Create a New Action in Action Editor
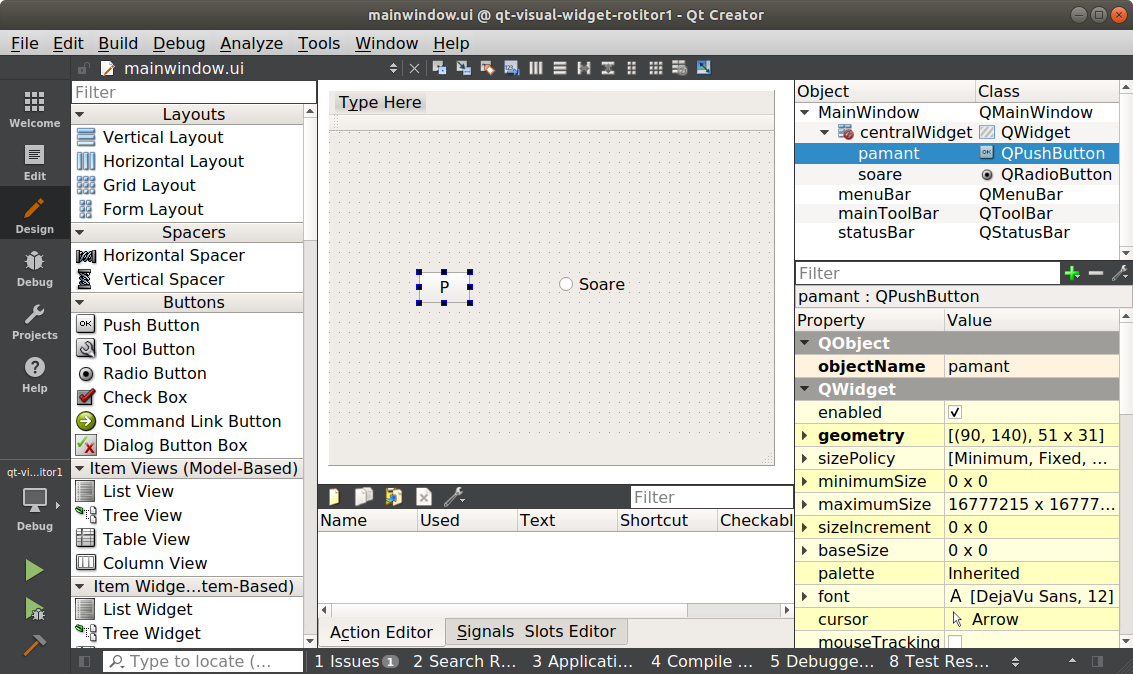1133x674 pixels. [336, 496]
